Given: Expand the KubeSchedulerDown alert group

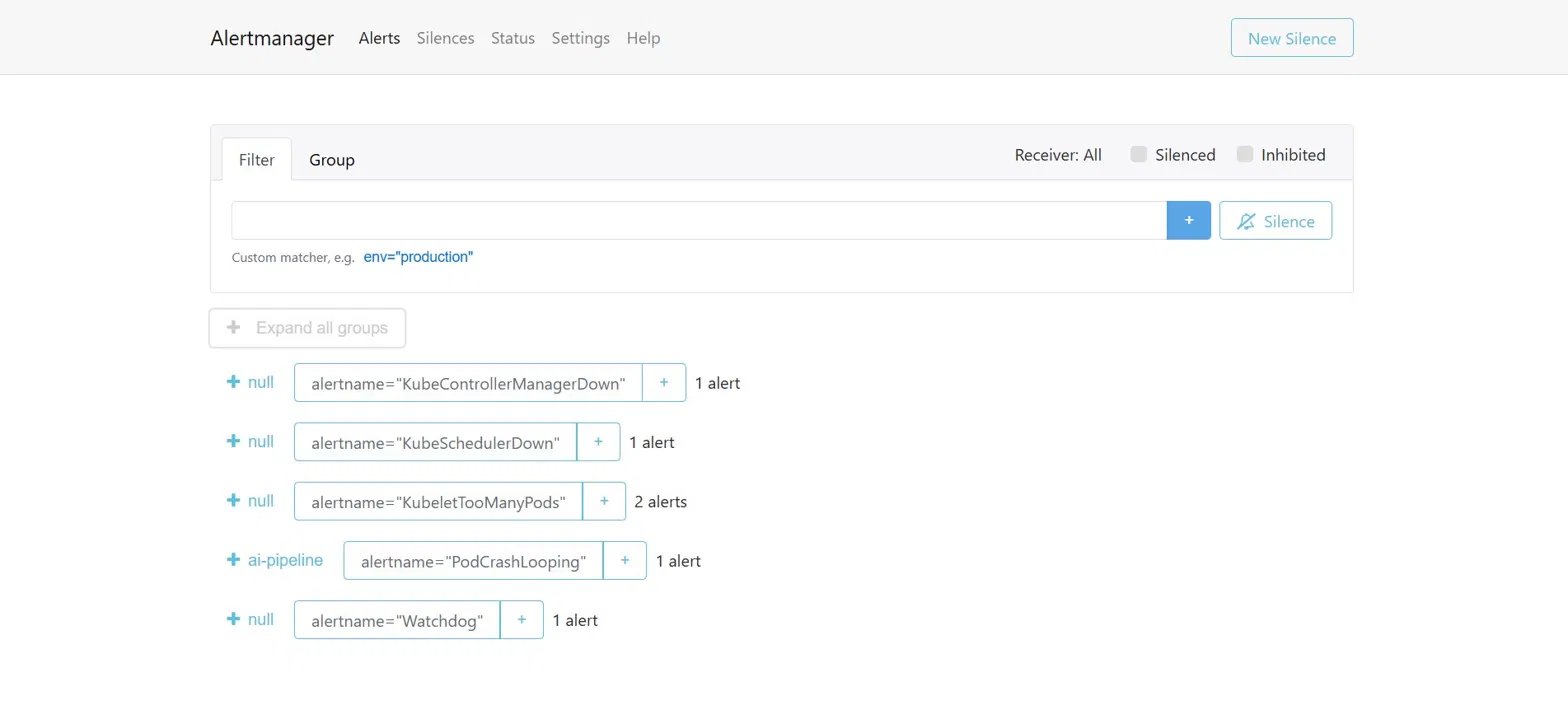Looking at the screenshot, I should pos(250,441).
